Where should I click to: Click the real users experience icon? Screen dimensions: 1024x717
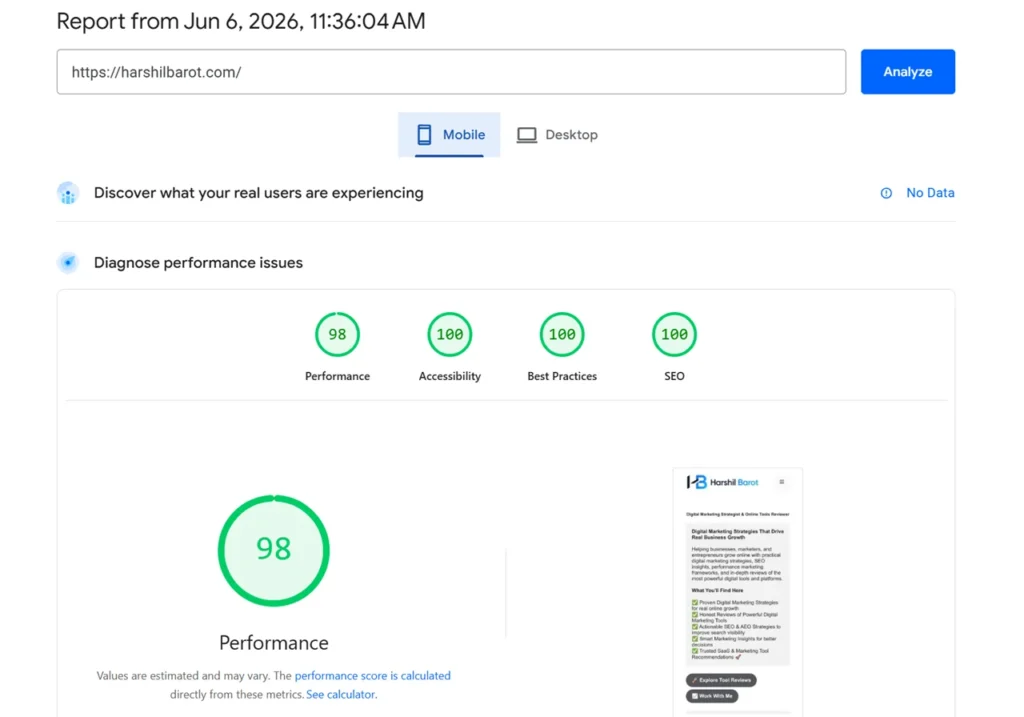pyautogui.click(x=68, y=193)
